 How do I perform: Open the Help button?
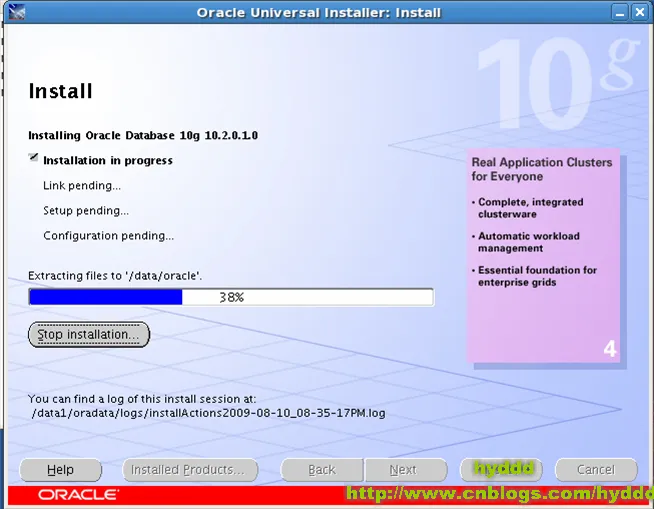coord(60,470)
